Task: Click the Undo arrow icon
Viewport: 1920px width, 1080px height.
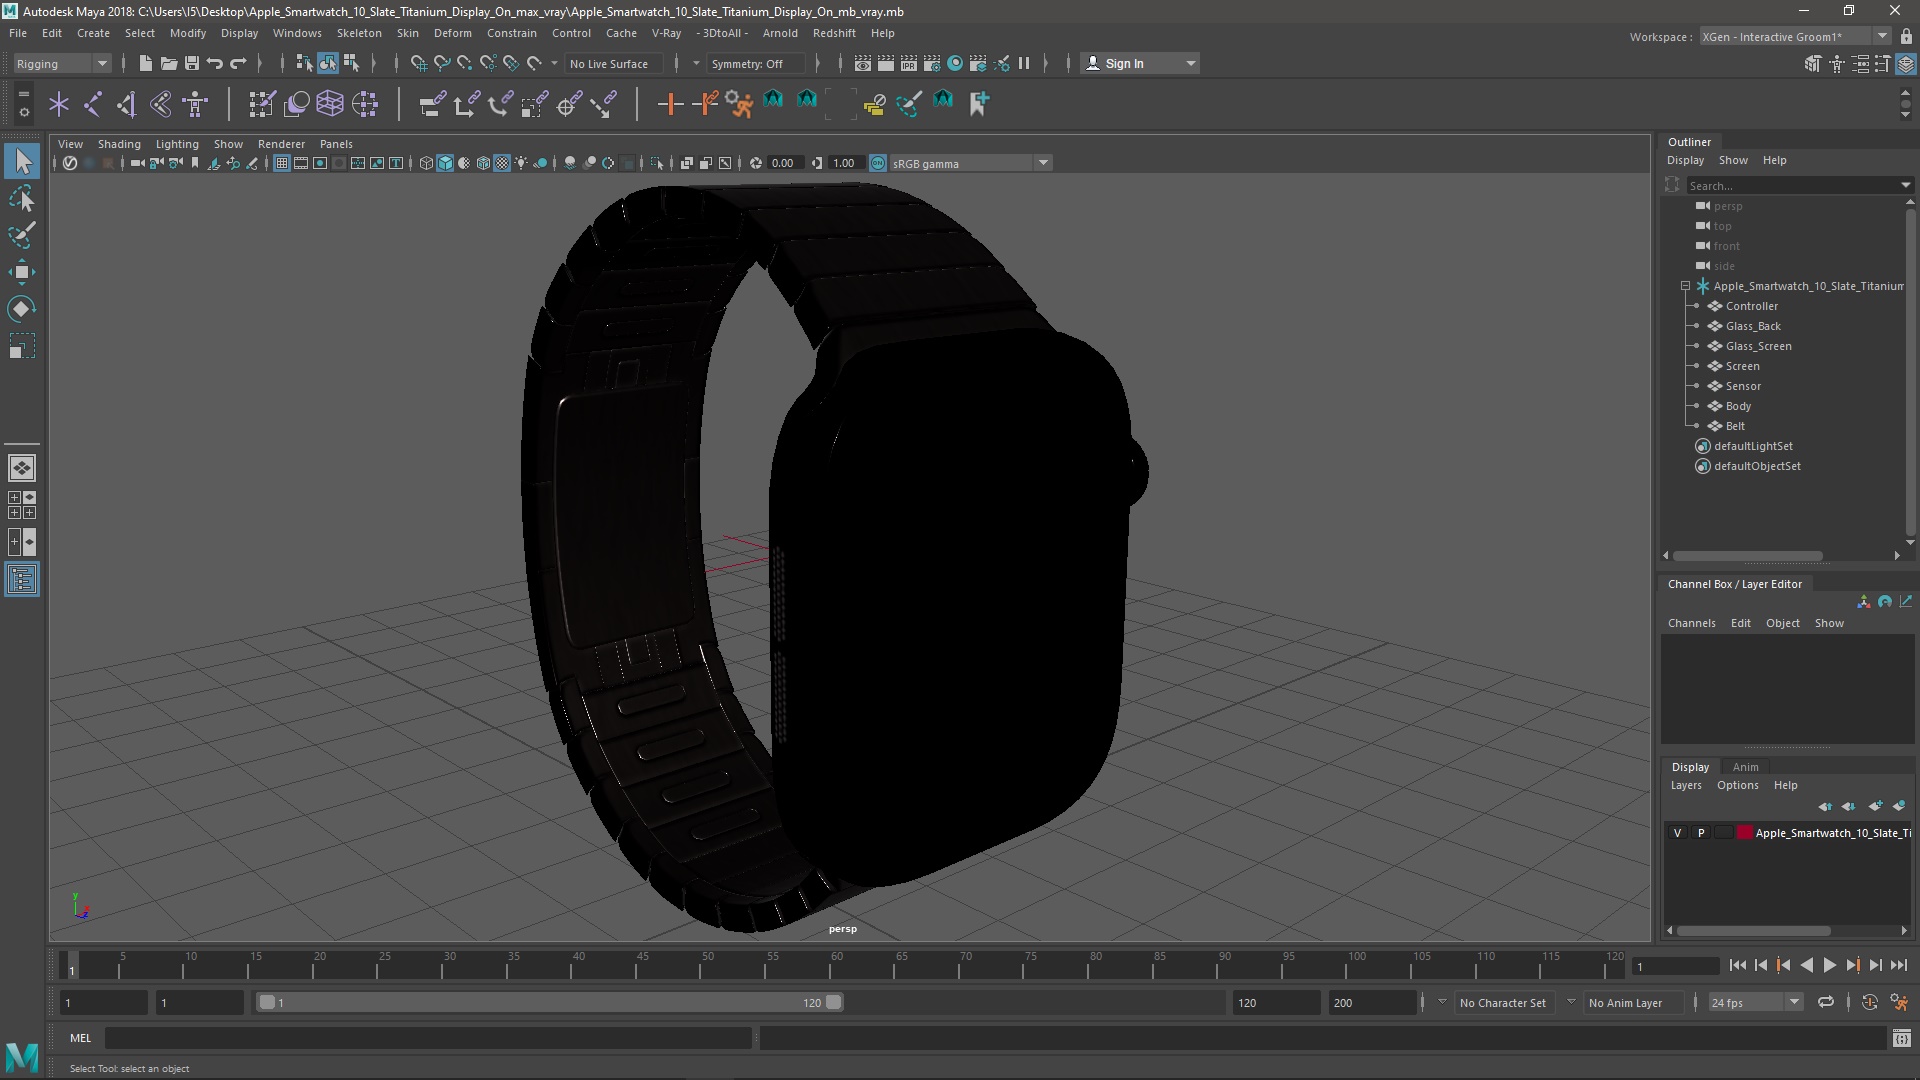Action: pyautogui.click(x=214, y=63)
